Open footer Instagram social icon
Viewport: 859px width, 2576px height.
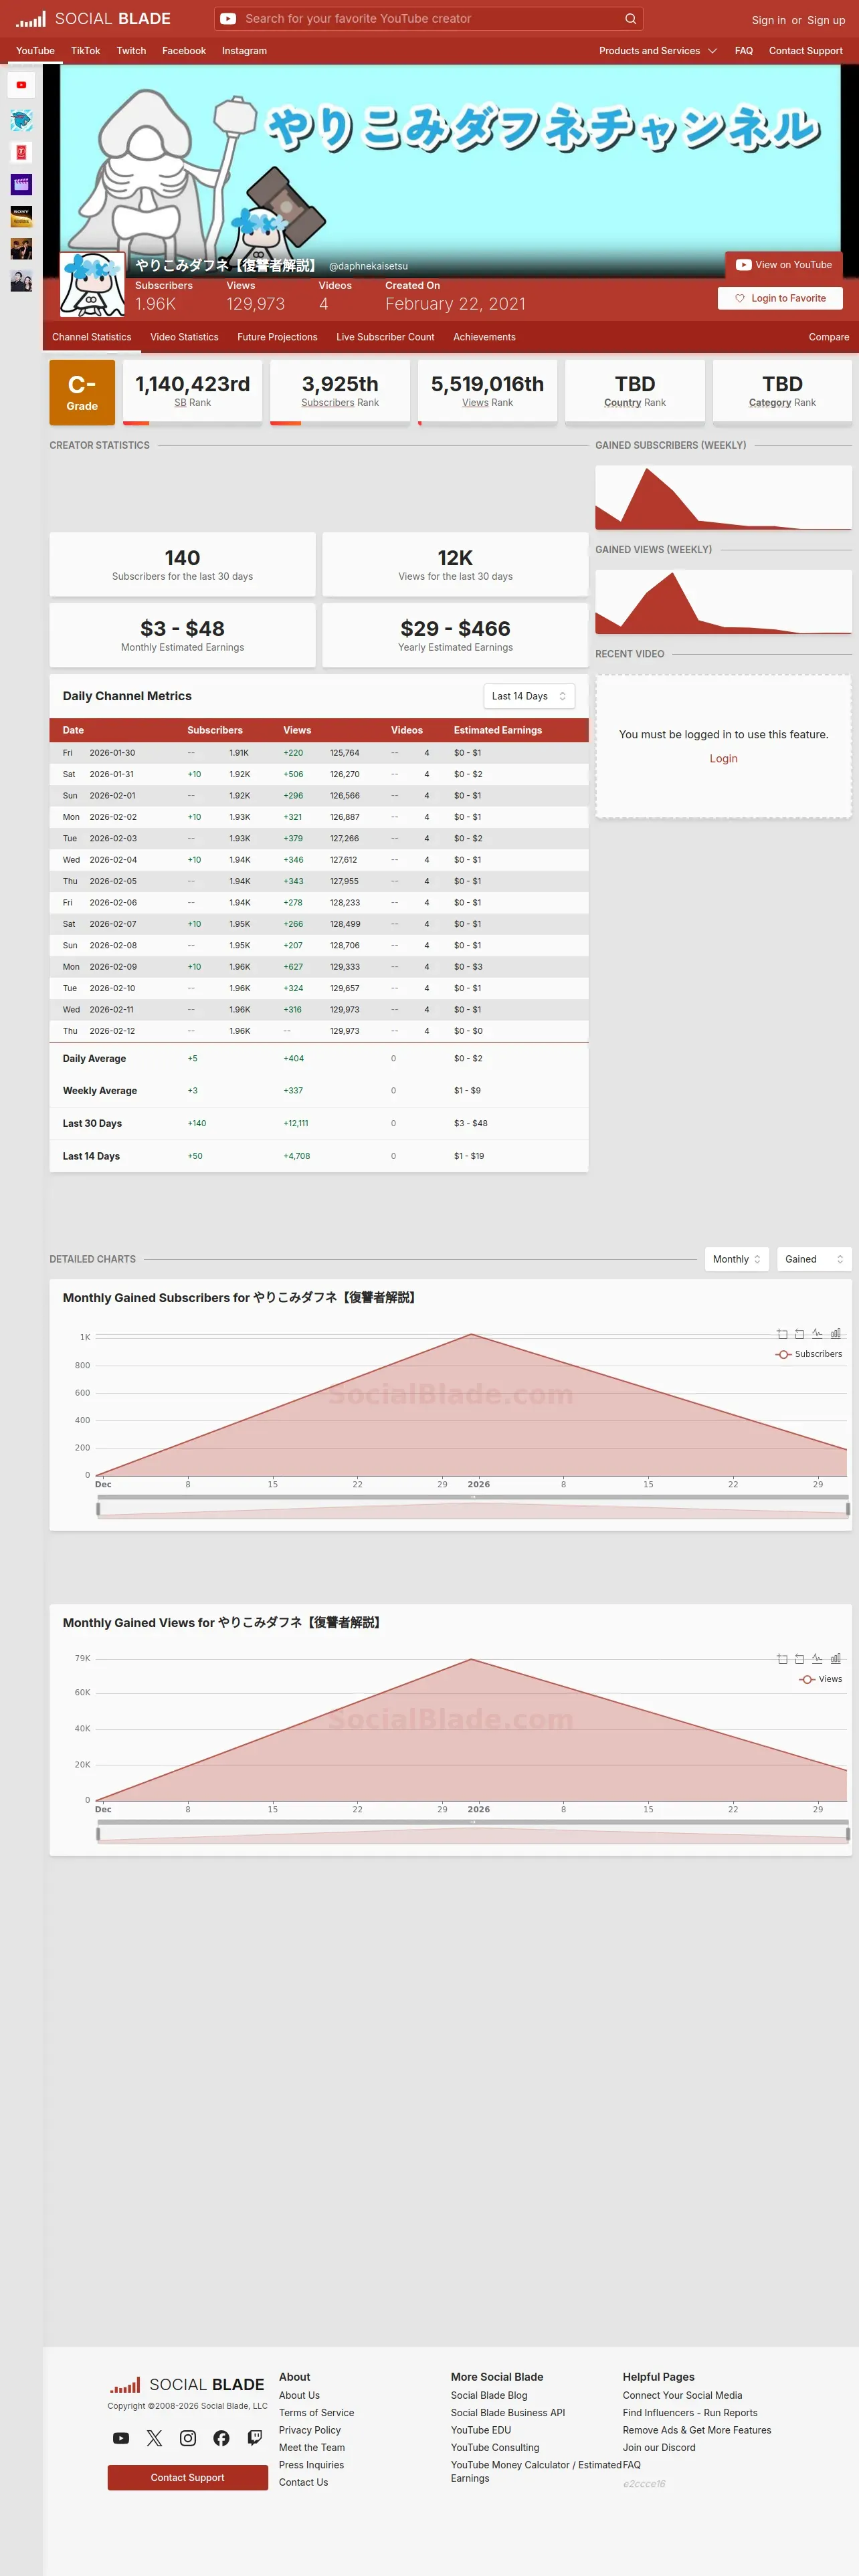click(188, 2438)
